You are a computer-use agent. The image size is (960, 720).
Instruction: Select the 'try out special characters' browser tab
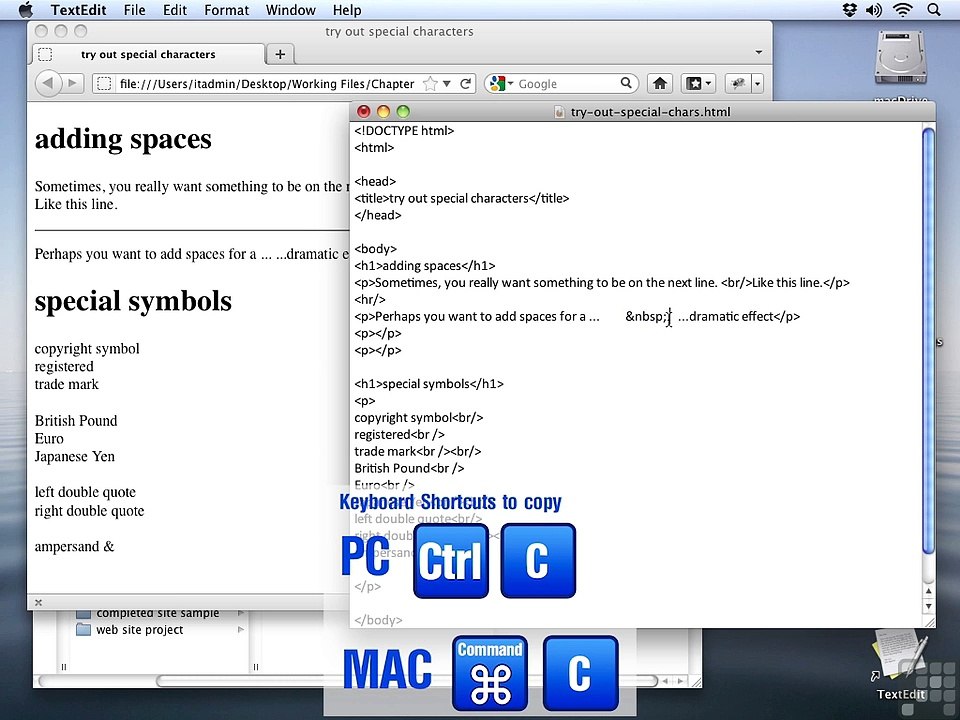[x=148, y=54]
